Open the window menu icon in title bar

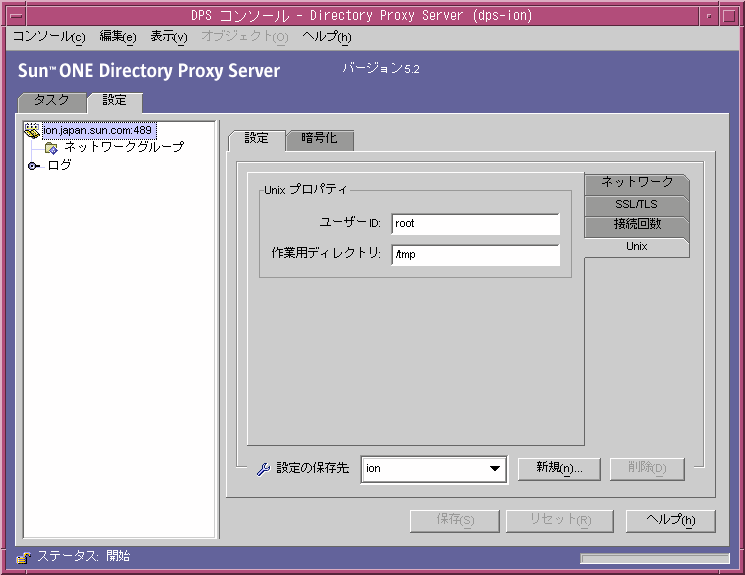click(17, 16)
